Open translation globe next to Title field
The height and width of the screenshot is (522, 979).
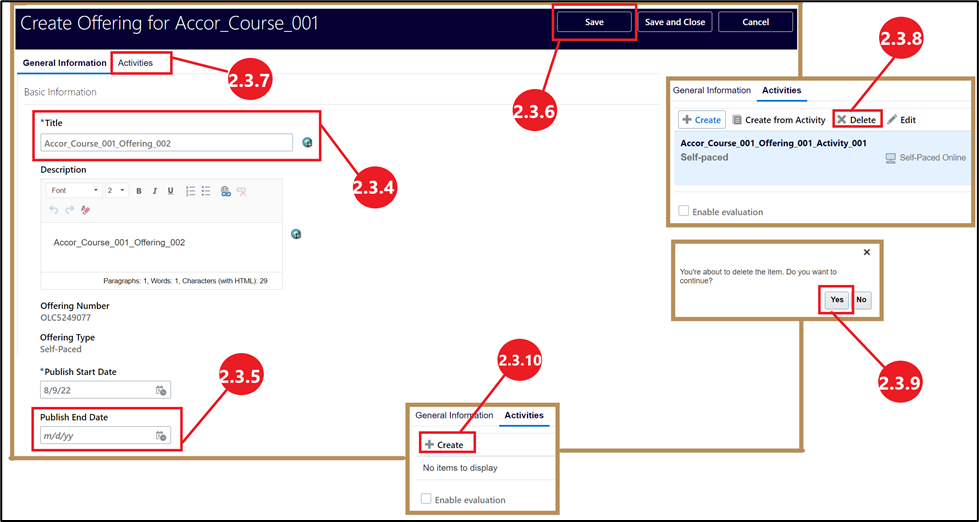click(307, 142)
